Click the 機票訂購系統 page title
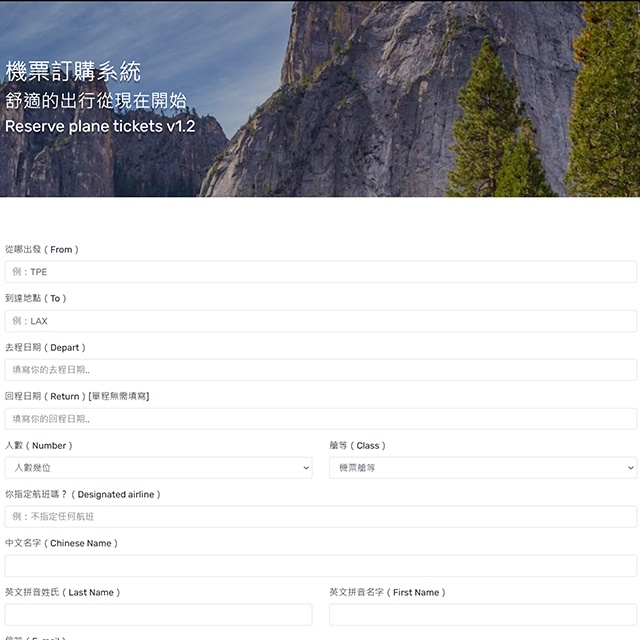 (73, 72)
